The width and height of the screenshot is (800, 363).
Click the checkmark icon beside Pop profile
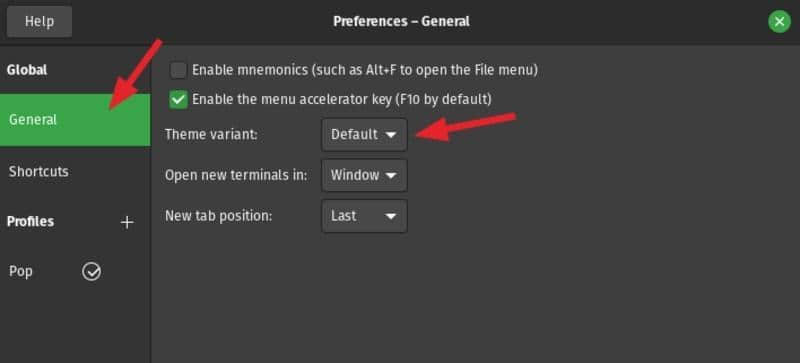91,272
